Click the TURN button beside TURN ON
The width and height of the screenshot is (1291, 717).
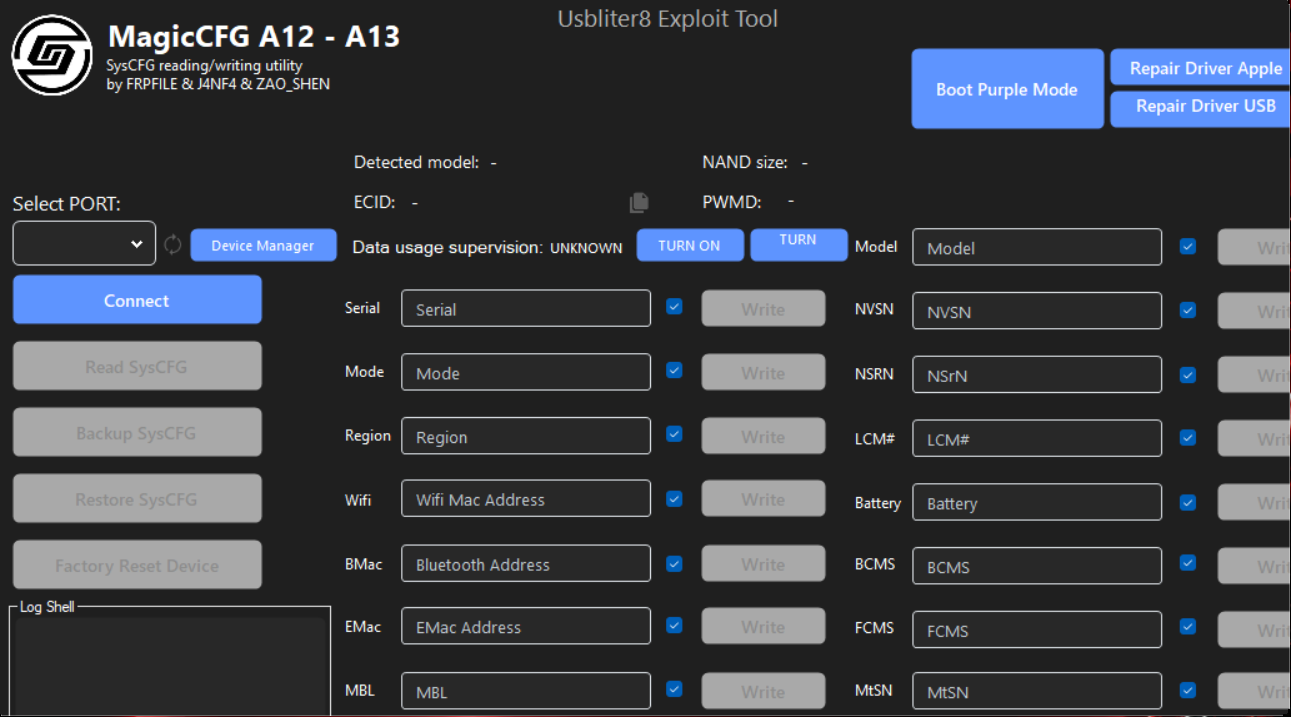tap(799, 245)
